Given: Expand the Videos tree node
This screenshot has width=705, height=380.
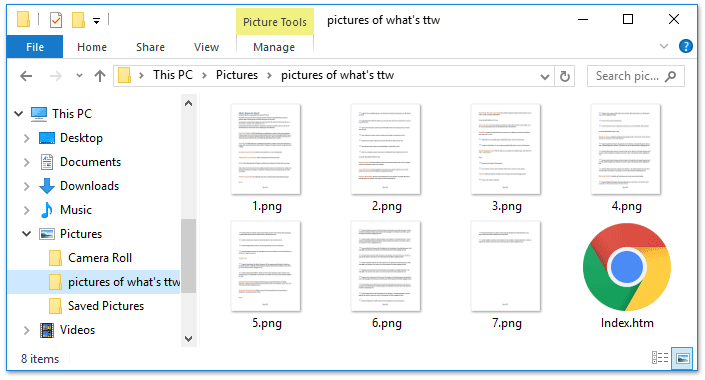Looking at the screenshot, I should point(27,330).
